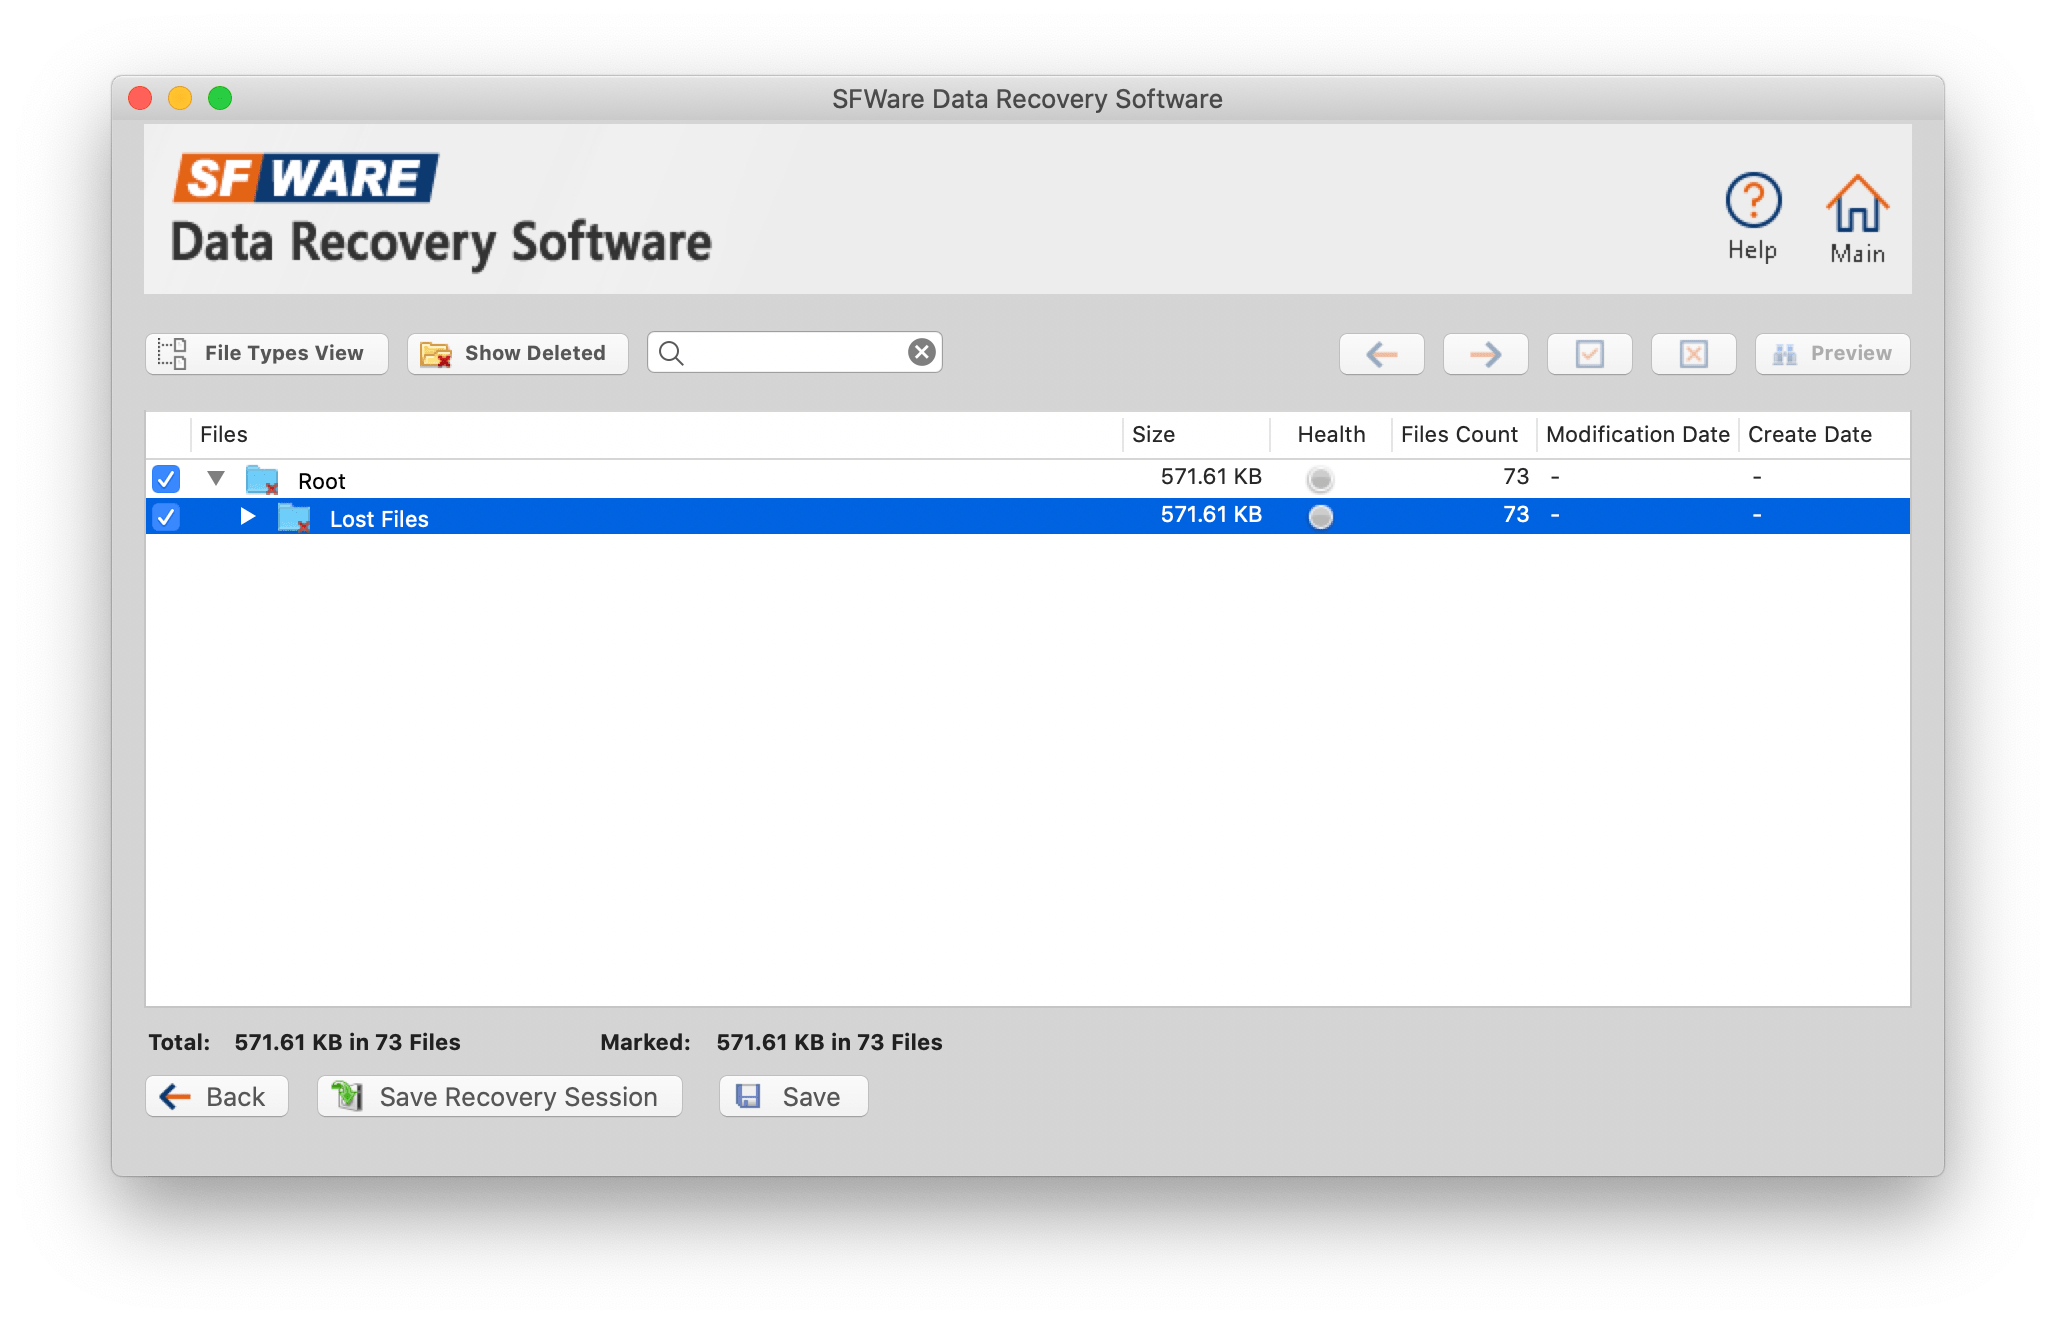Click the Save button
Viewport: 2056px width, 1324px height.
[794, 1097]
